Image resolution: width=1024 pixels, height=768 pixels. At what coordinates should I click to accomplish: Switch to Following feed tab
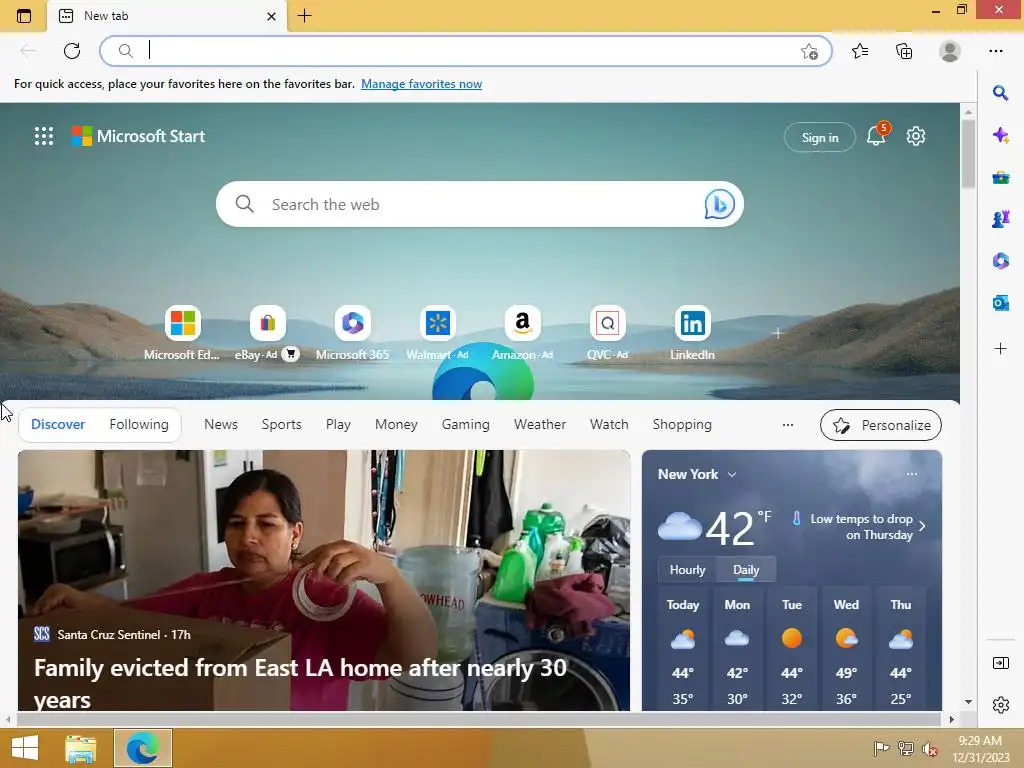[x=139, y=424]
